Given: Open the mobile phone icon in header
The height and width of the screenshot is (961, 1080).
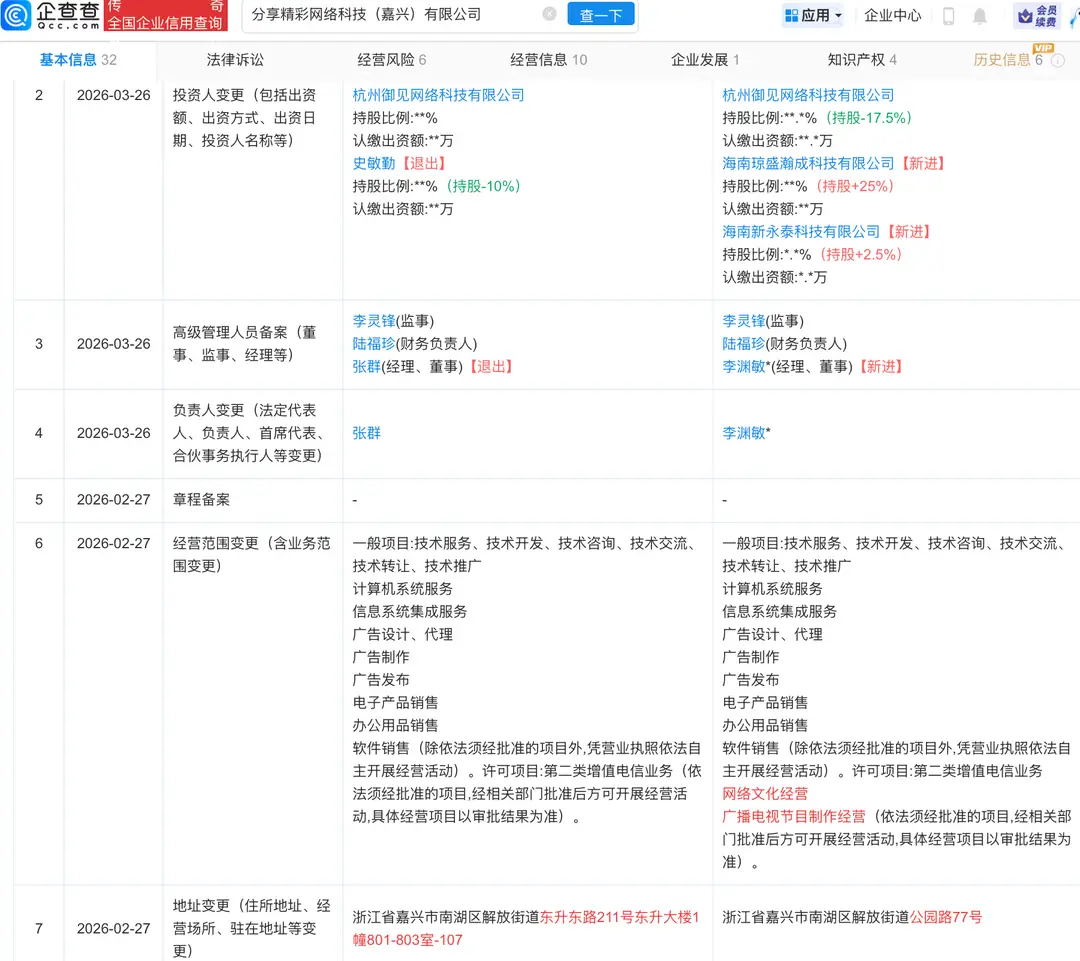Looking at the screenshot, I should [x=948, y=16].
